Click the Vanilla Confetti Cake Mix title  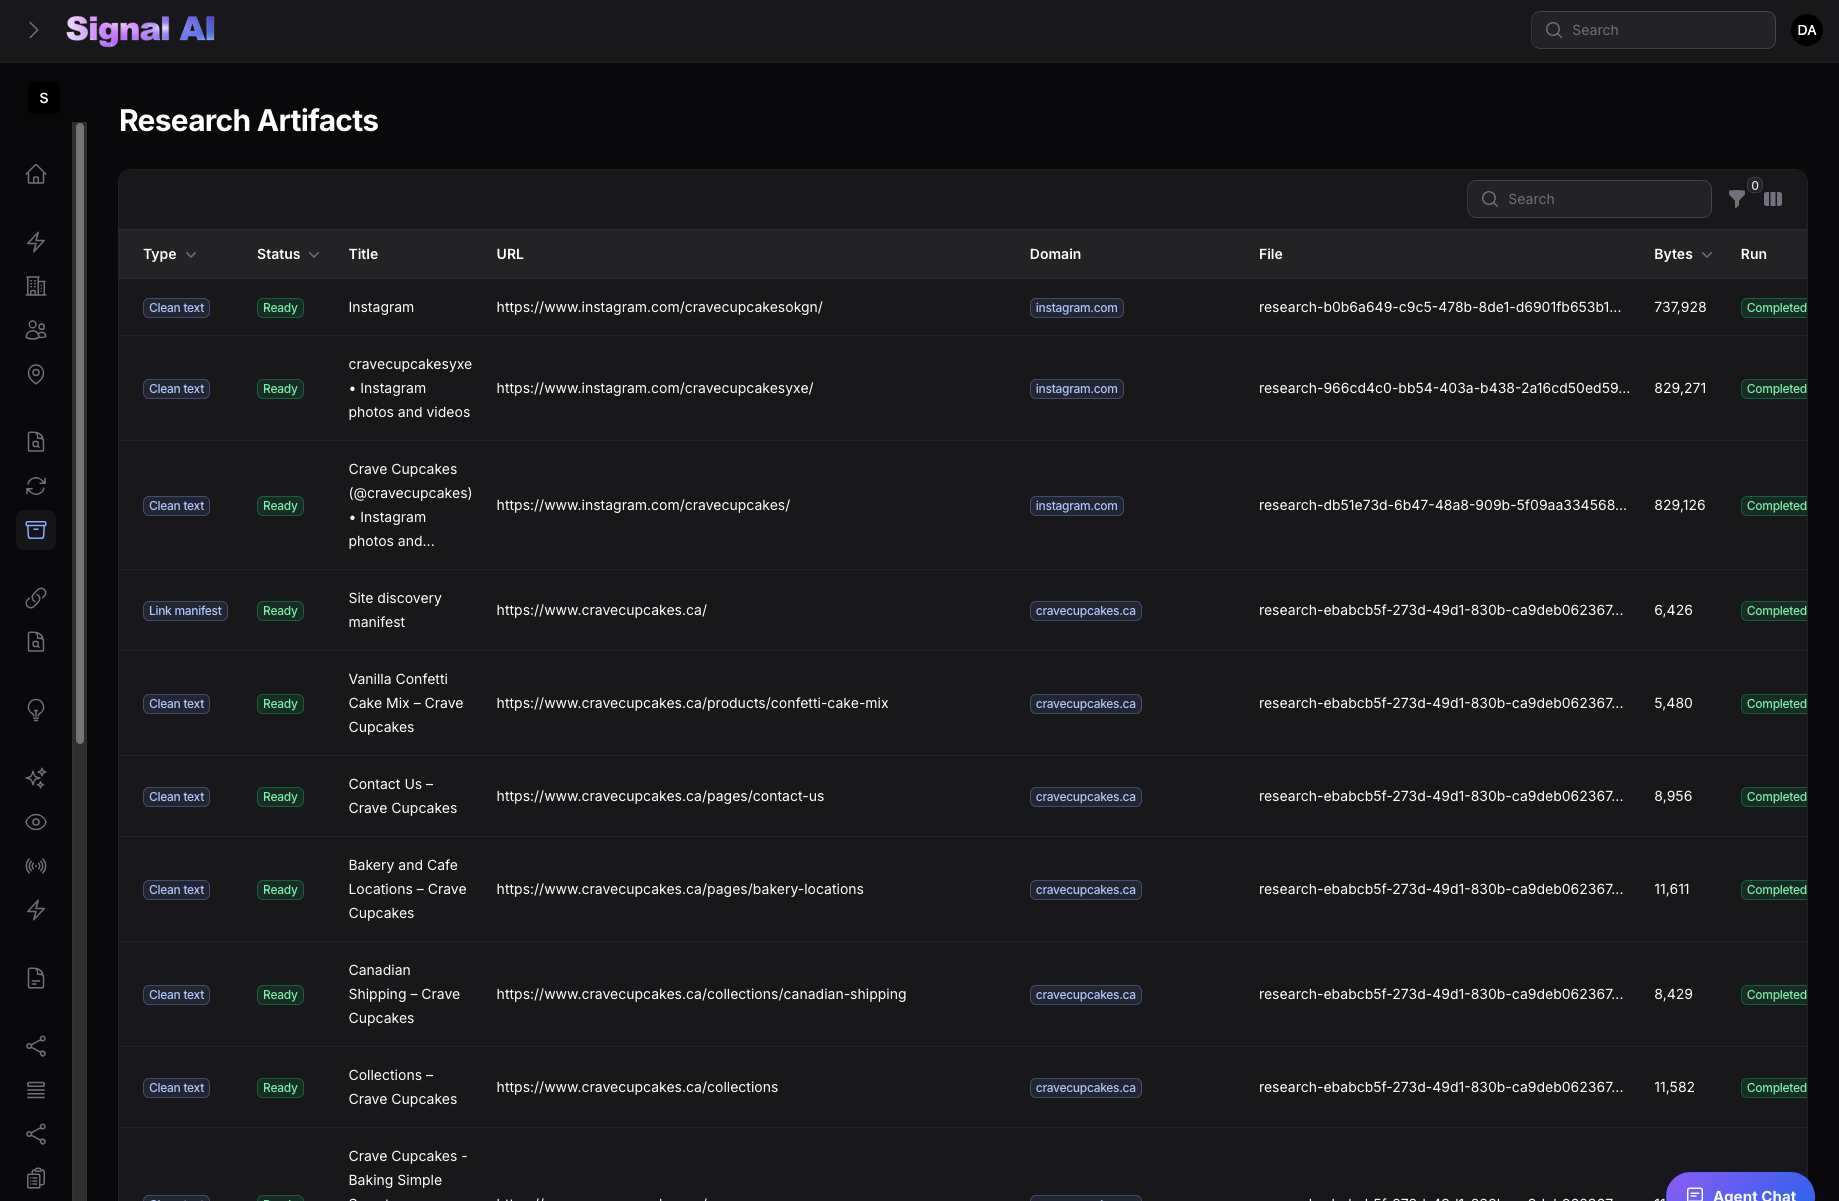click(406, 703)
